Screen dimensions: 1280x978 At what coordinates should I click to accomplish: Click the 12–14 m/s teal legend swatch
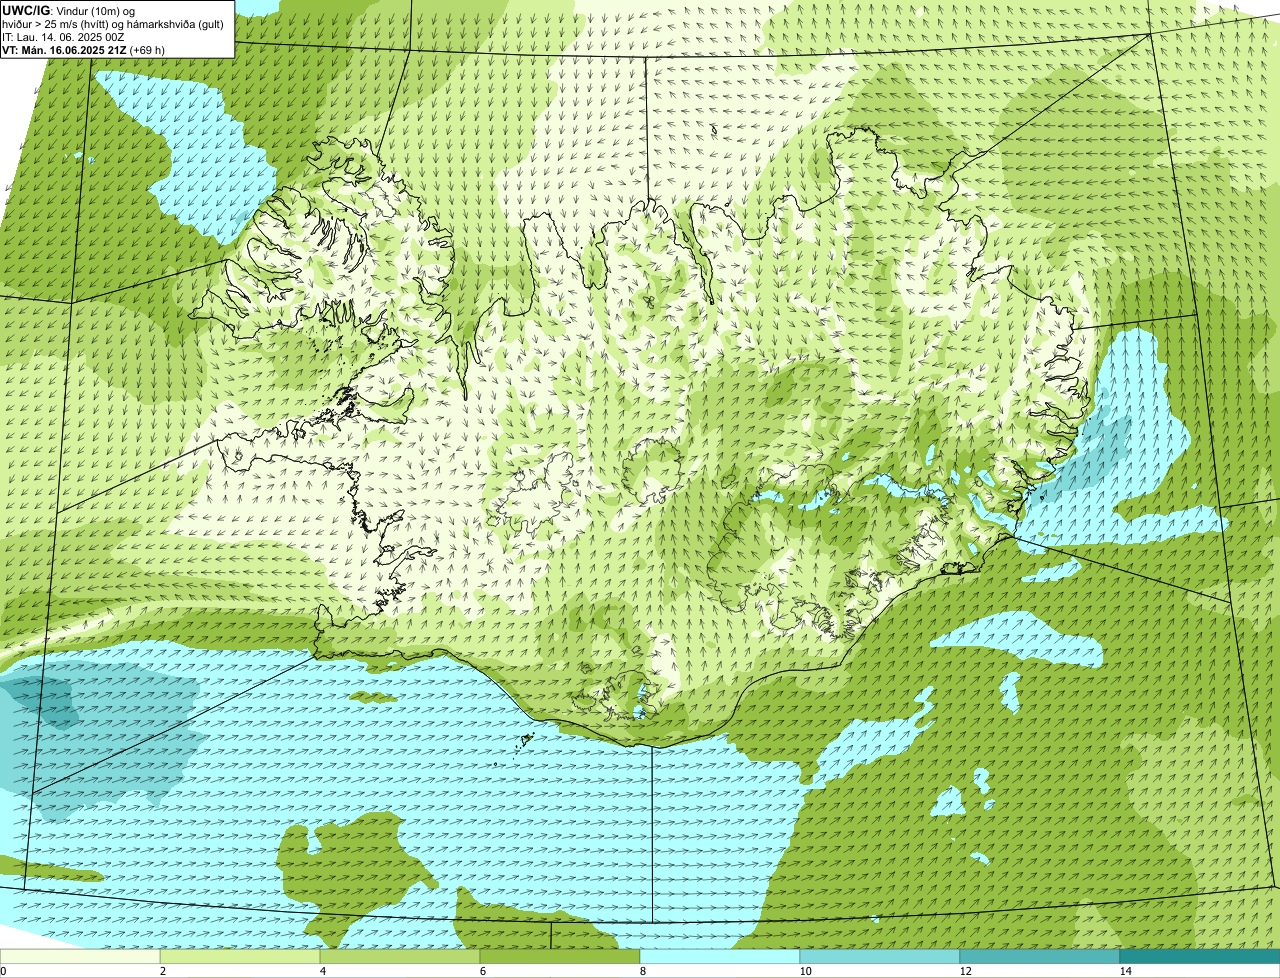[x=1040, y=957]
